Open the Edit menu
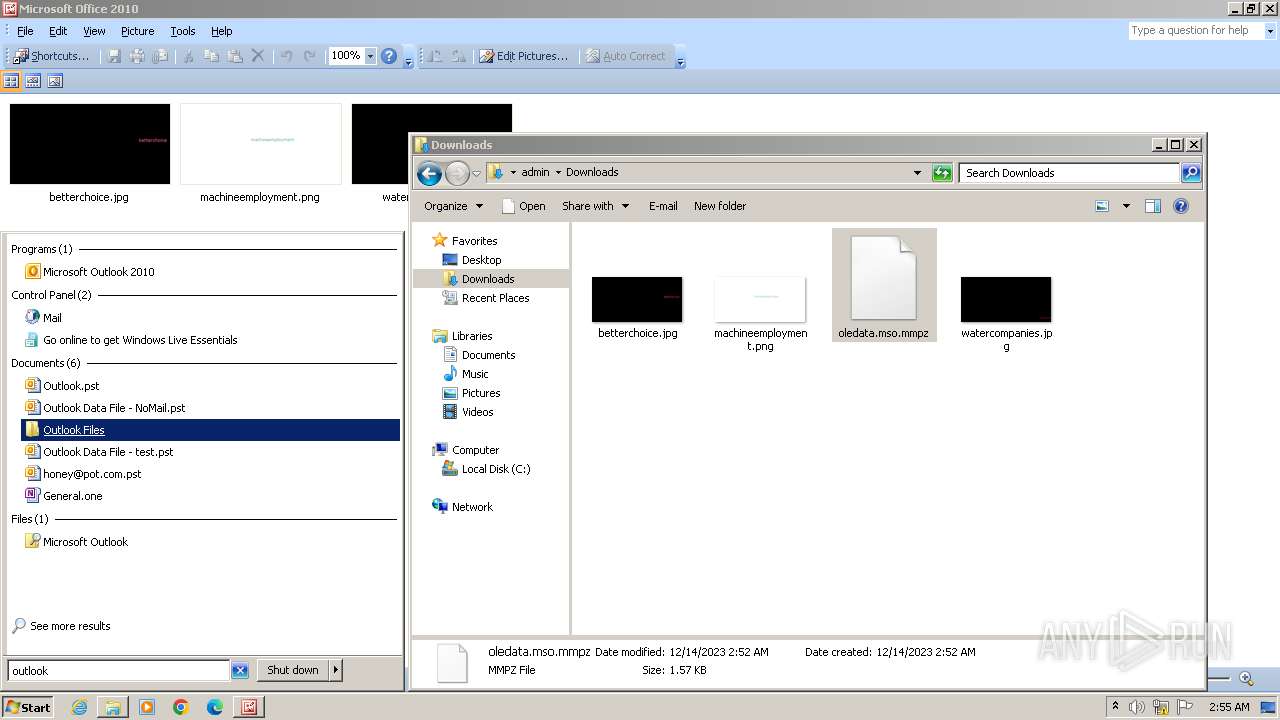 coord(58,31)
